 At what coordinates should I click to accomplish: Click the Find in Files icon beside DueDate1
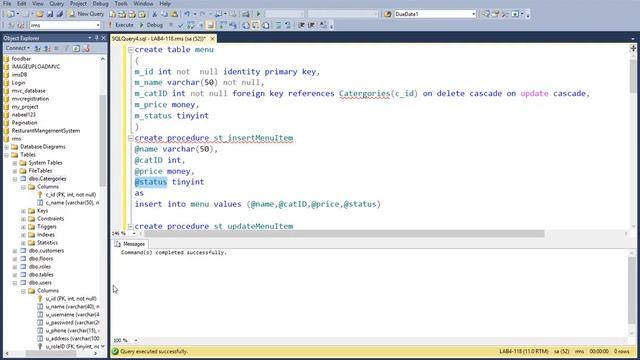pos(387,14)
